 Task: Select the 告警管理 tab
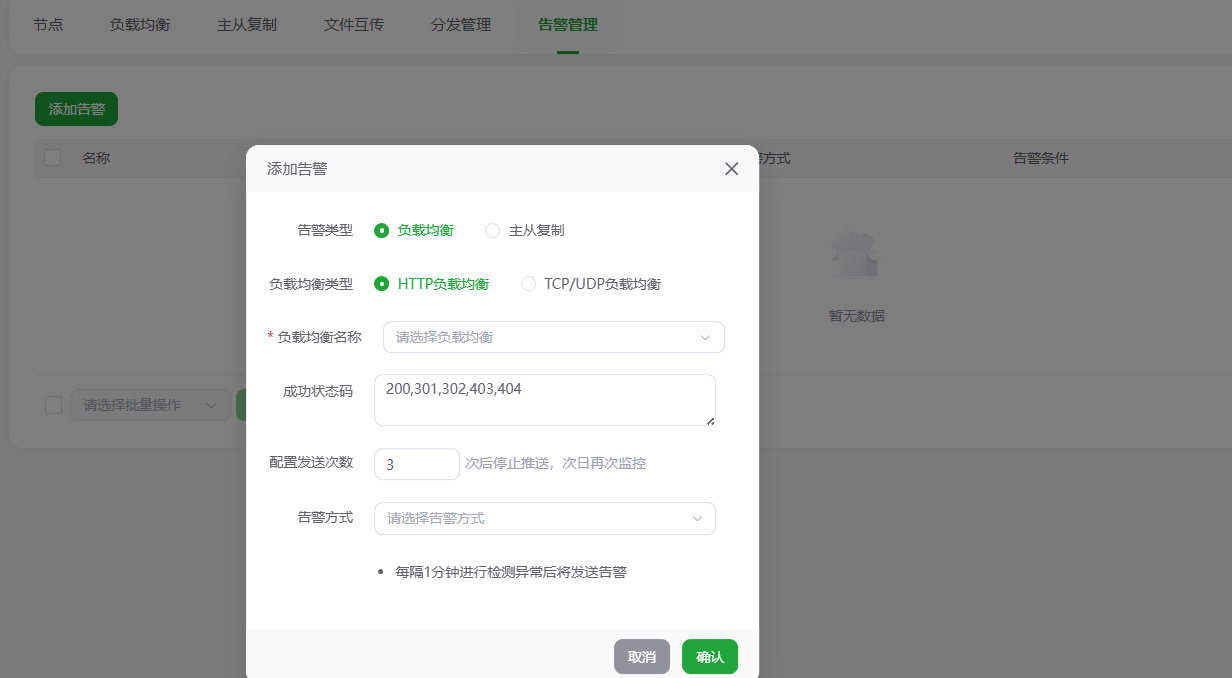click(567, 24)
